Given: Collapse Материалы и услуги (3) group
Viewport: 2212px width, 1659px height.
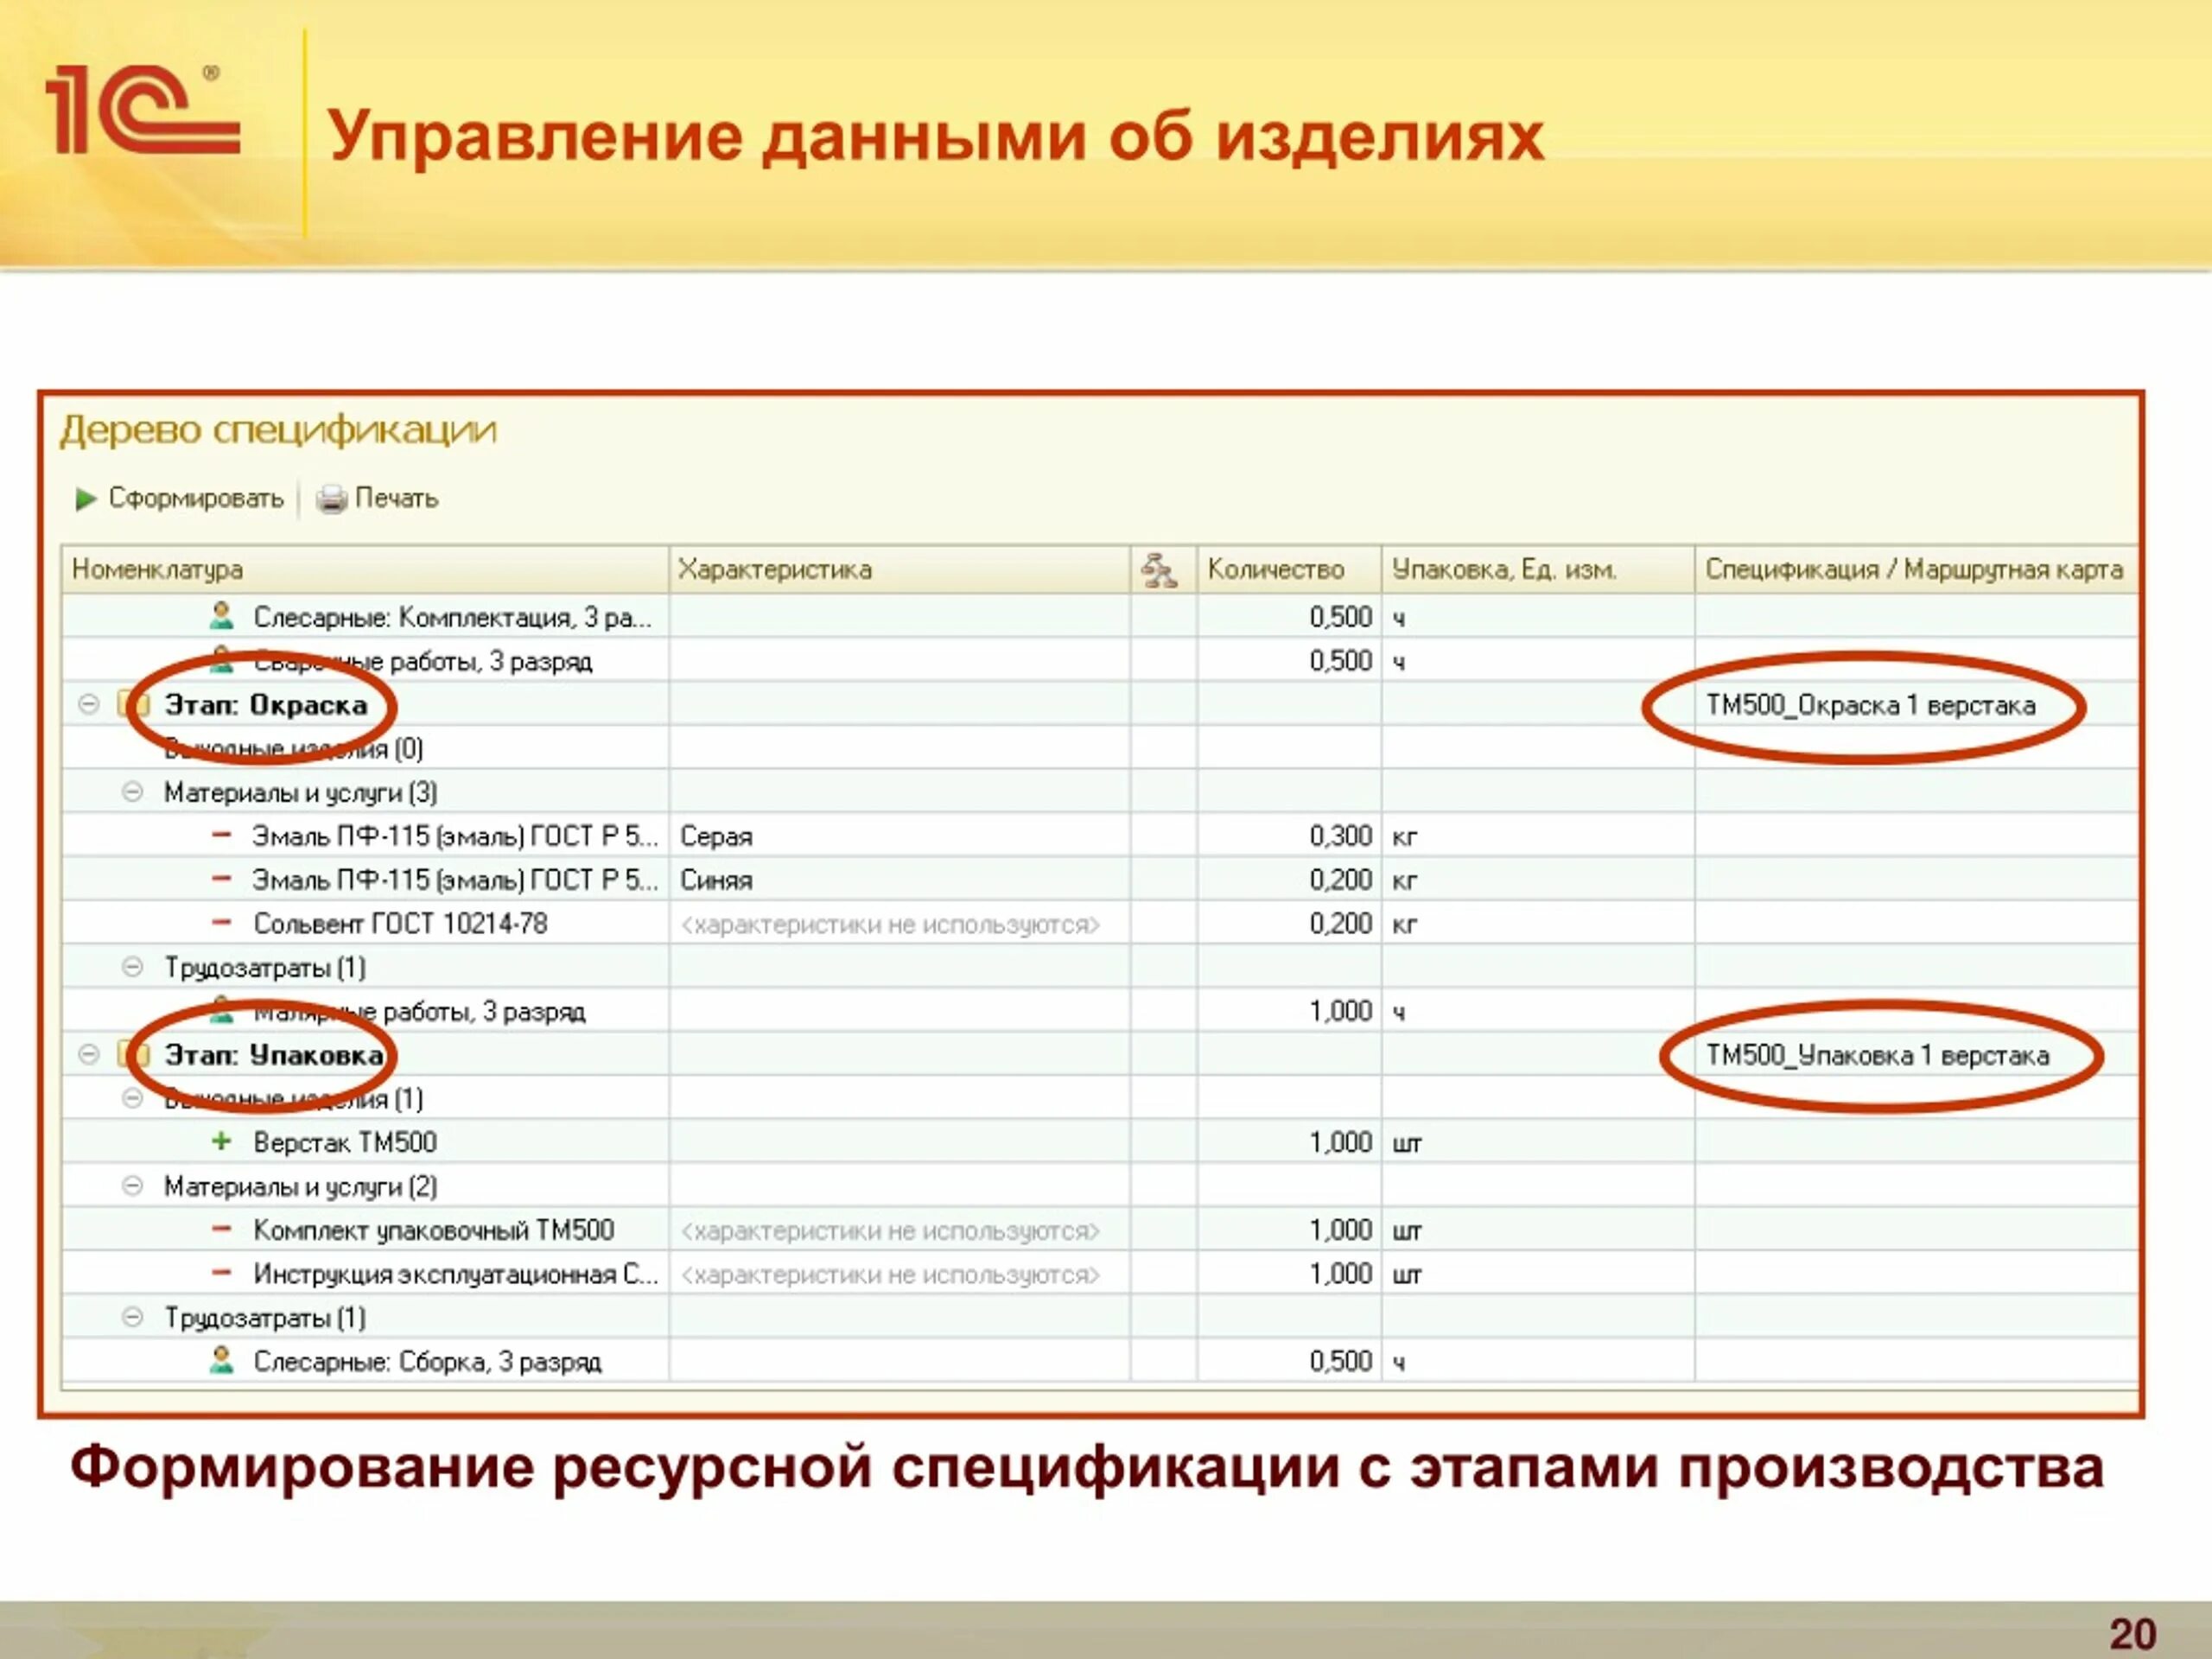Looking at the screenshot, I should (132, 793).
